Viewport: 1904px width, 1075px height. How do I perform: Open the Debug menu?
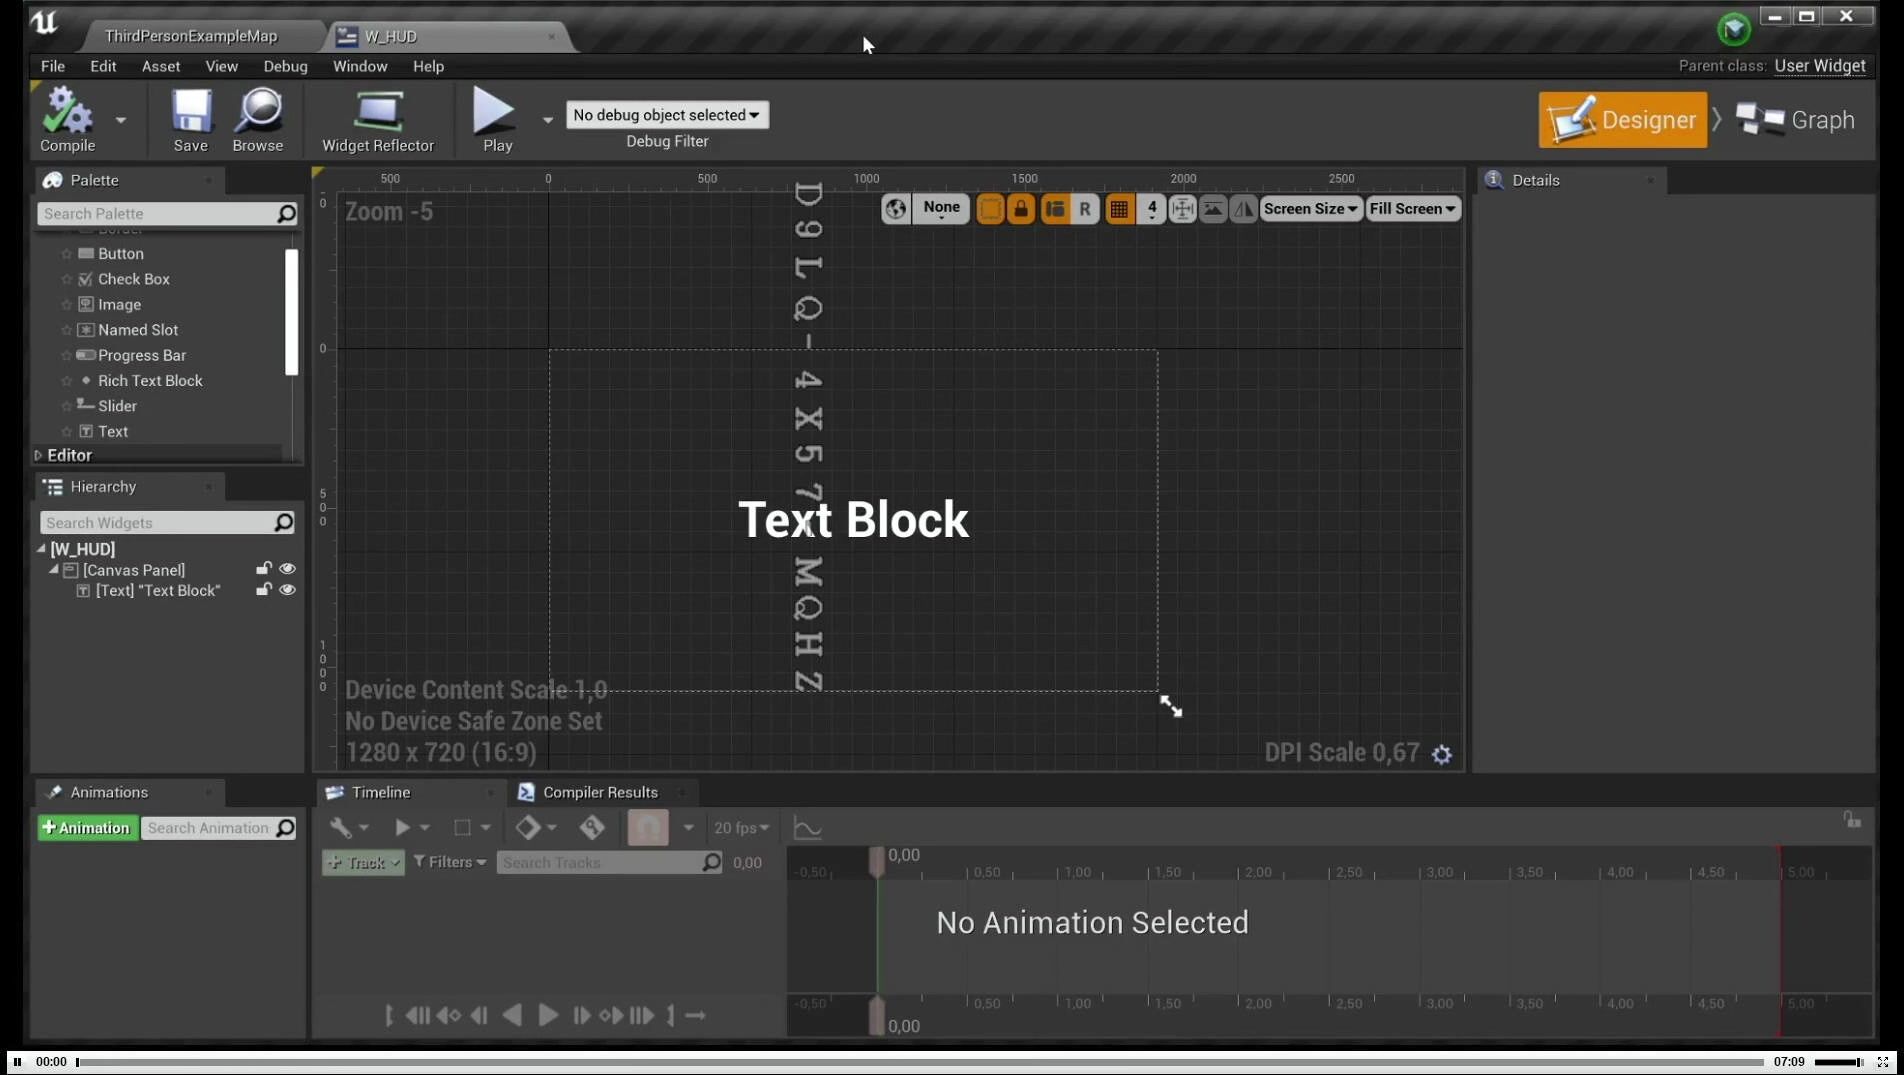click(x=285, y=66)
